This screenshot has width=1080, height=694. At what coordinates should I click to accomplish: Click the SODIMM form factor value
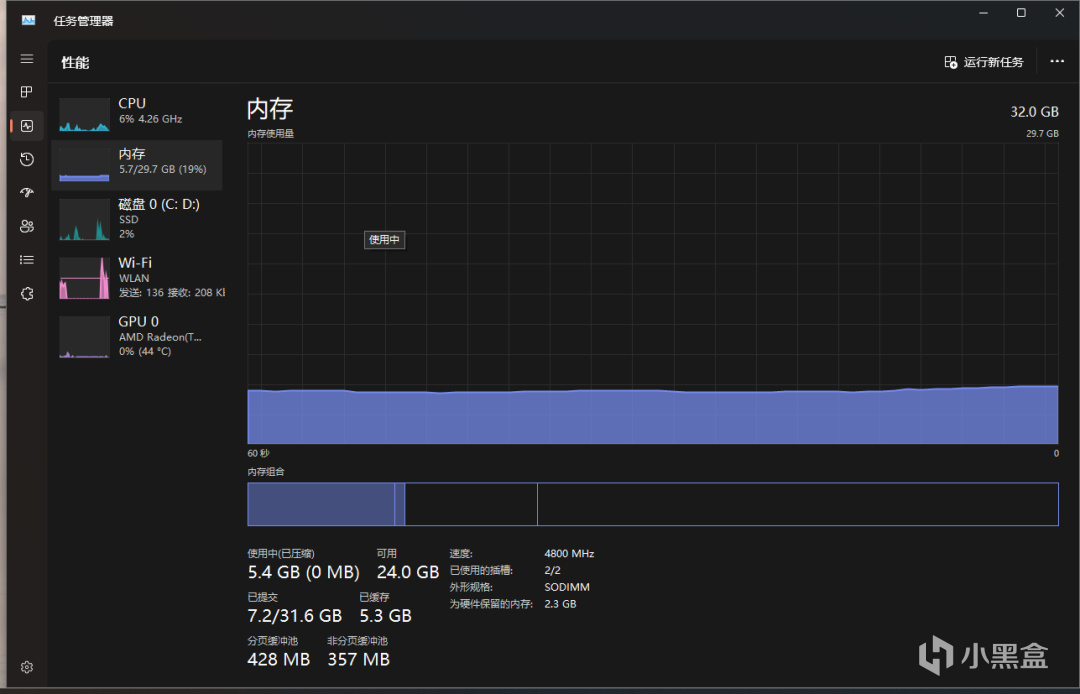[x=567, y=587]
